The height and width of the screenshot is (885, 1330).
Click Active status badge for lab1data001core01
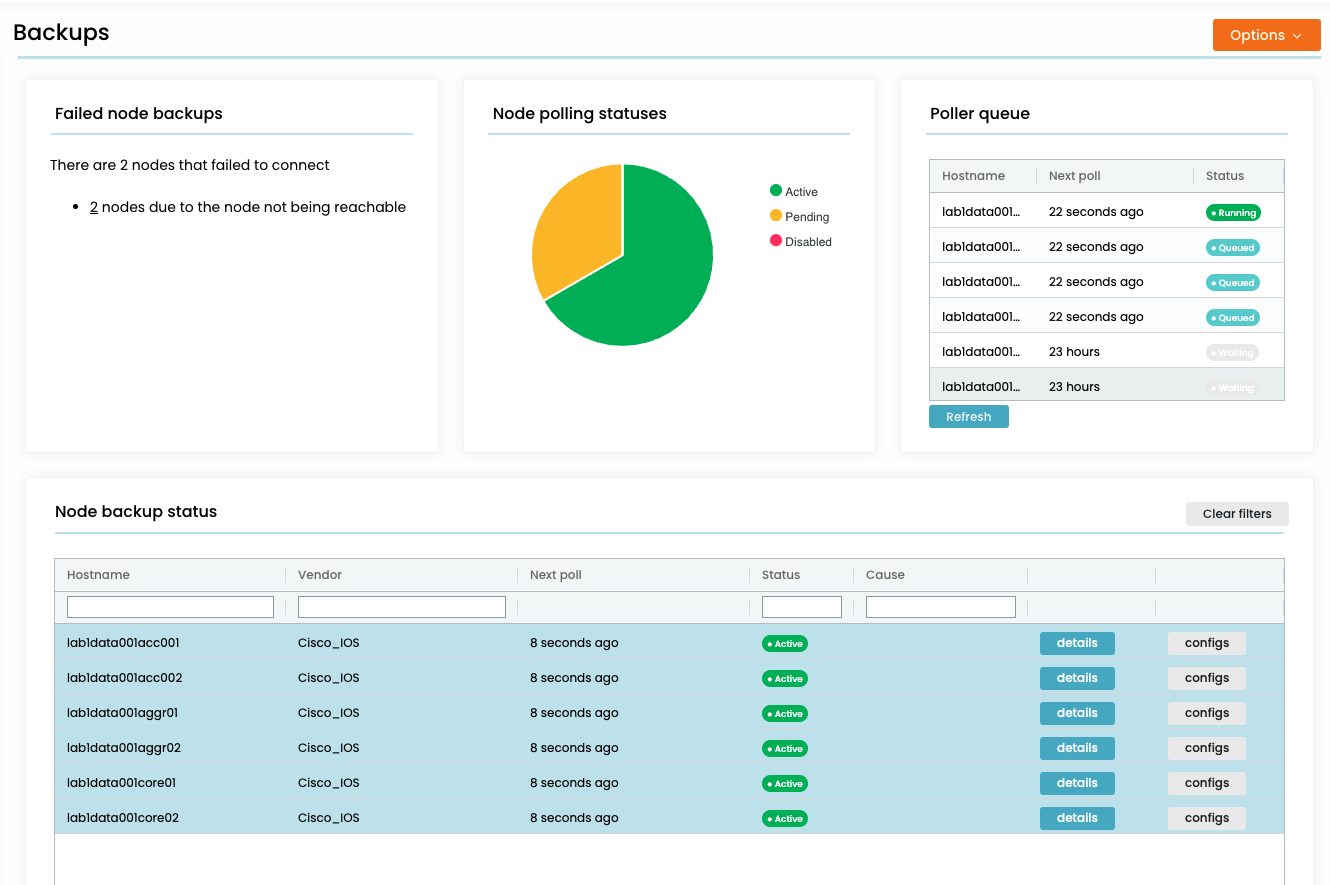pyautogui.click(x=785, y=784)
